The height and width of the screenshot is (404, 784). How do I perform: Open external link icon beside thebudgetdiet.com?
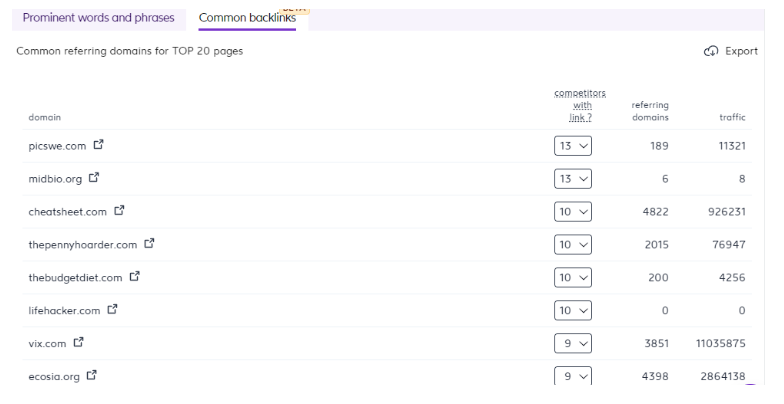(135, 277)
